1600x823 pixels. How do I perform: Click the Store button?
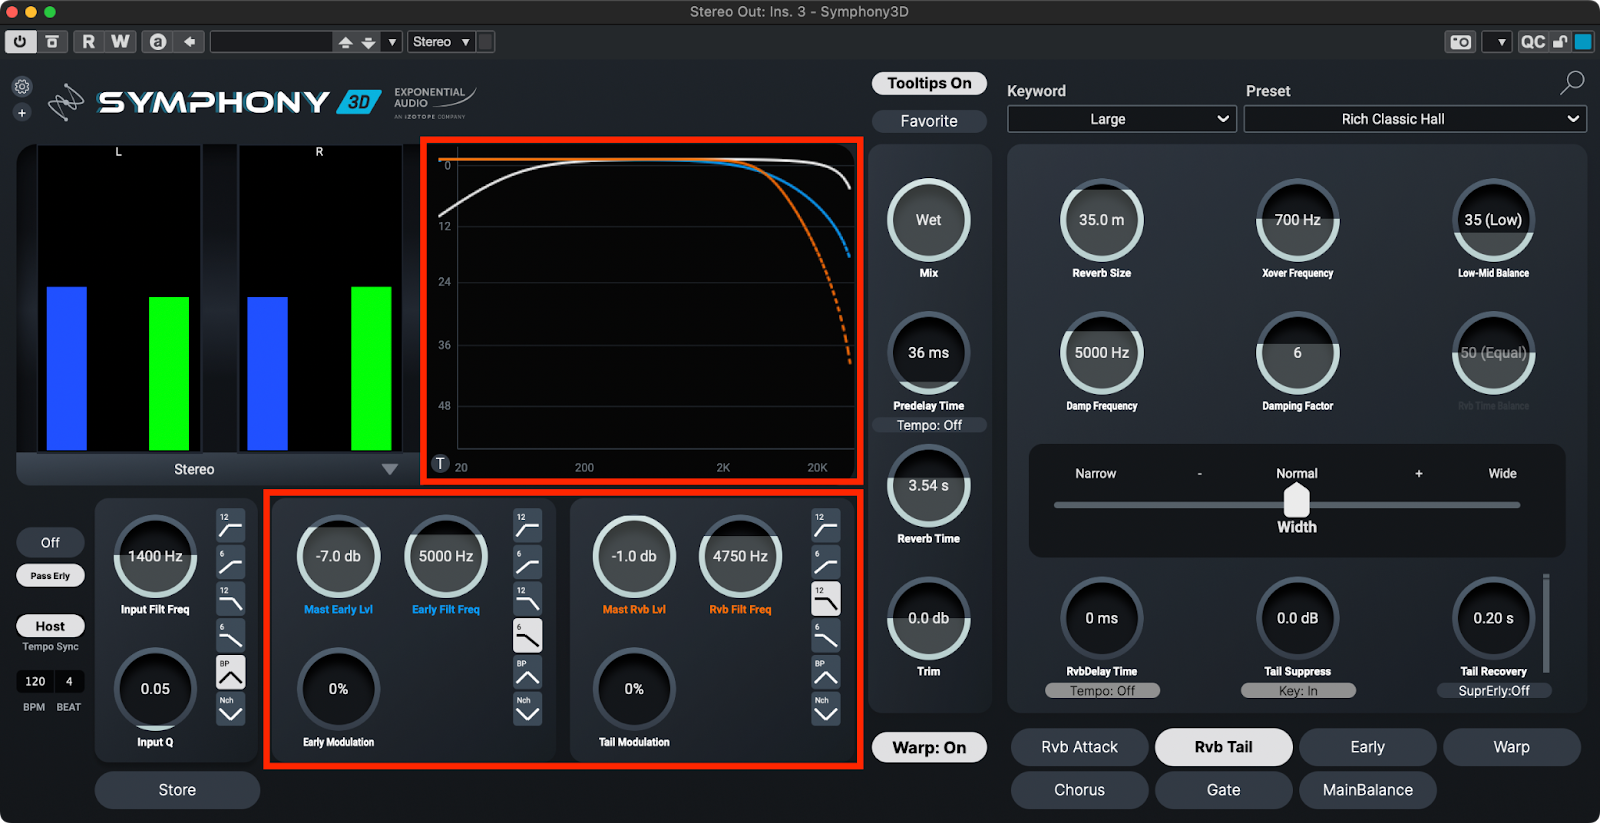[177, 790]
